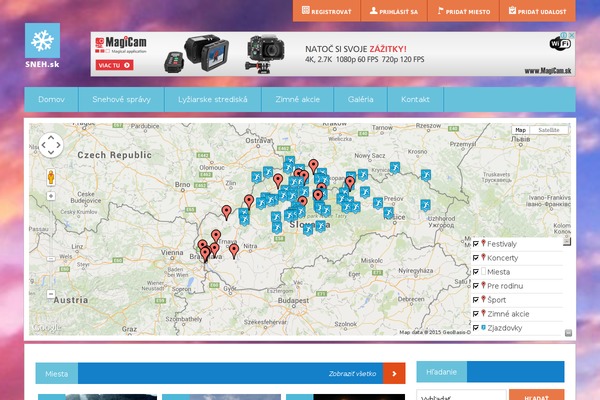
Task: Click the Hľadanie section heading
Action: point(442,372)
